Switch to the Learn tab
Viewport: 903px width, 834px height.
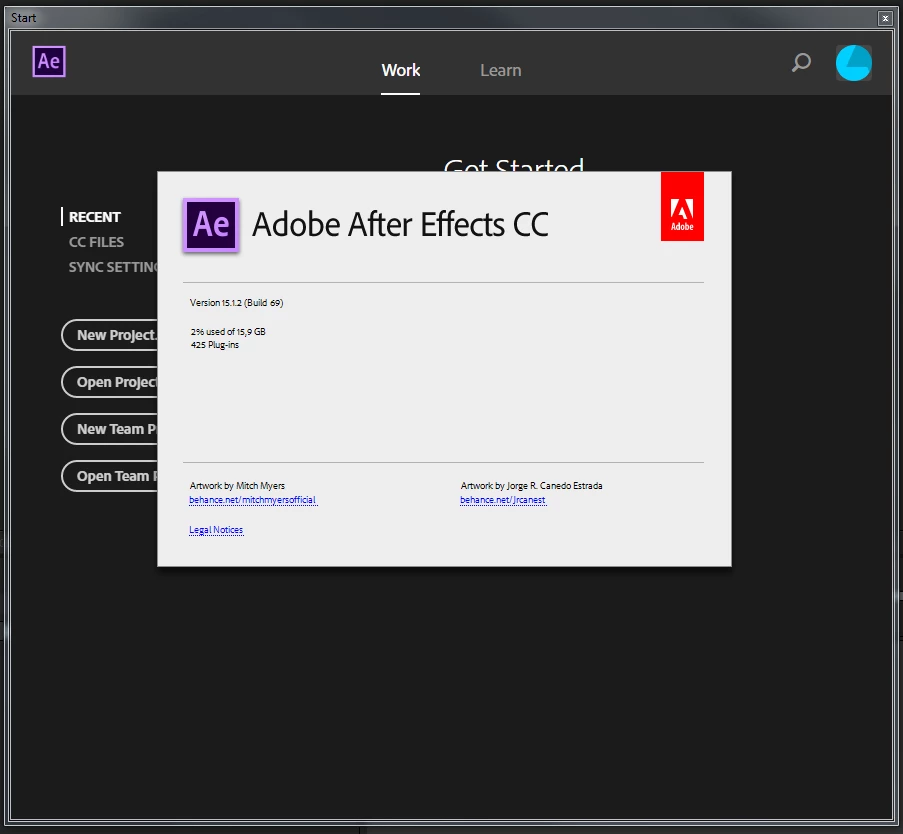coord(500,70)
